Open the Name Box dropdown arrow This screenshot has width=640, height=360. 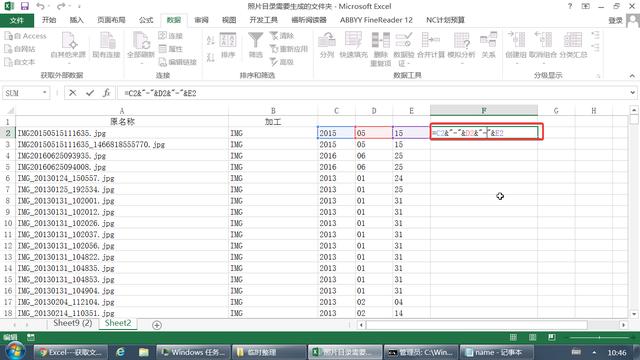point(44,93)
